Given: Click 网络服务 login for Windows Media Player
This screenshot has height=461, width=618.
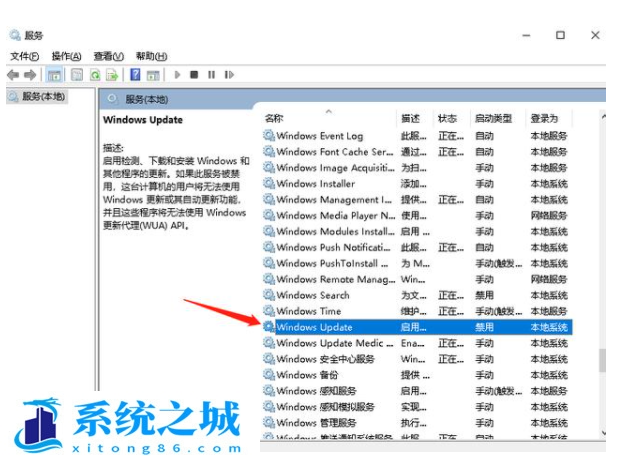Looking at the screenshot, I should point(549,216).
